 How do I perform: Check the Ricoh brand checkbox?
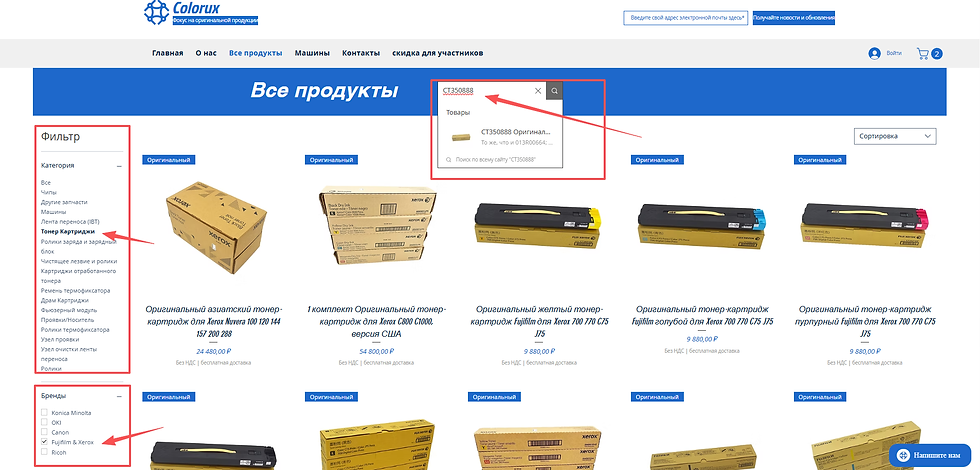coord(44,451)
